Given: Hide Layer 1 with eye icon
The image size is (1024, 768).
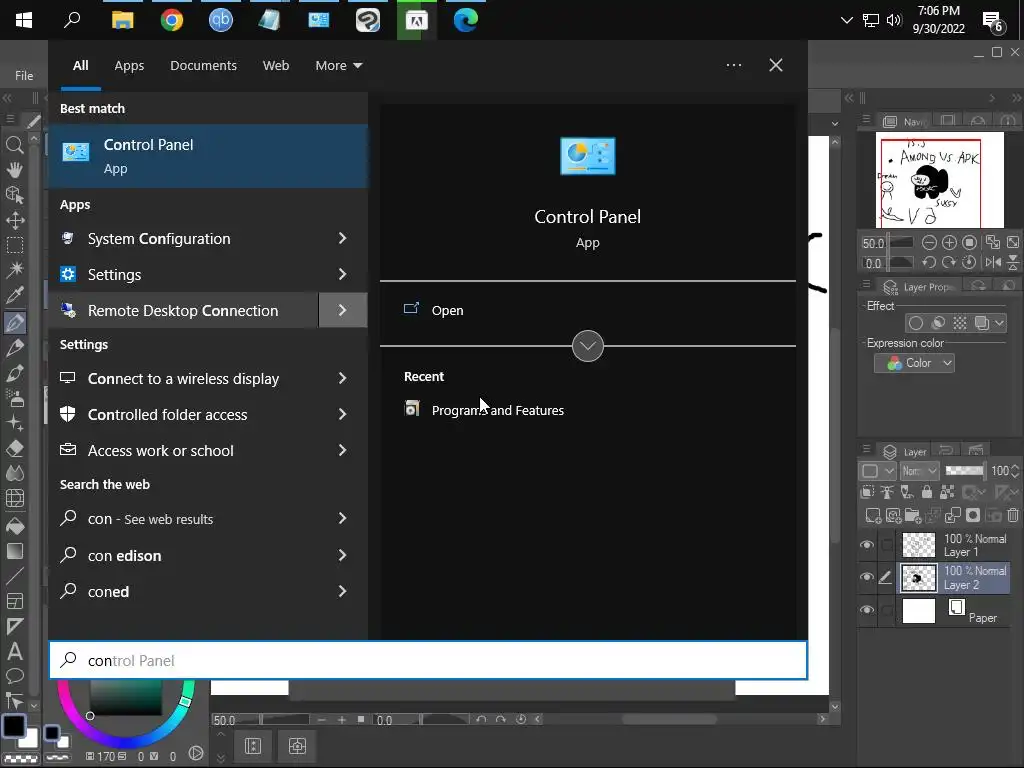Looking at the screenshot, I should click(x=867, y=545).
